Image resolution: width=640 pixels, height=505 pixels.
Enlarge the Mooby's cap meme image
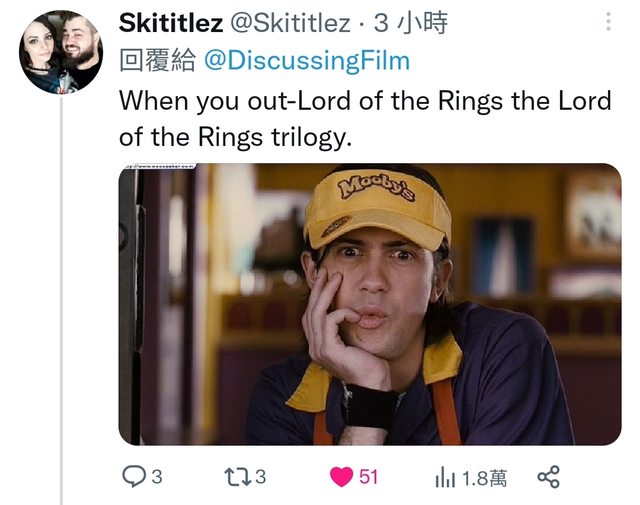pyautogui.click(x=369, y=304)
